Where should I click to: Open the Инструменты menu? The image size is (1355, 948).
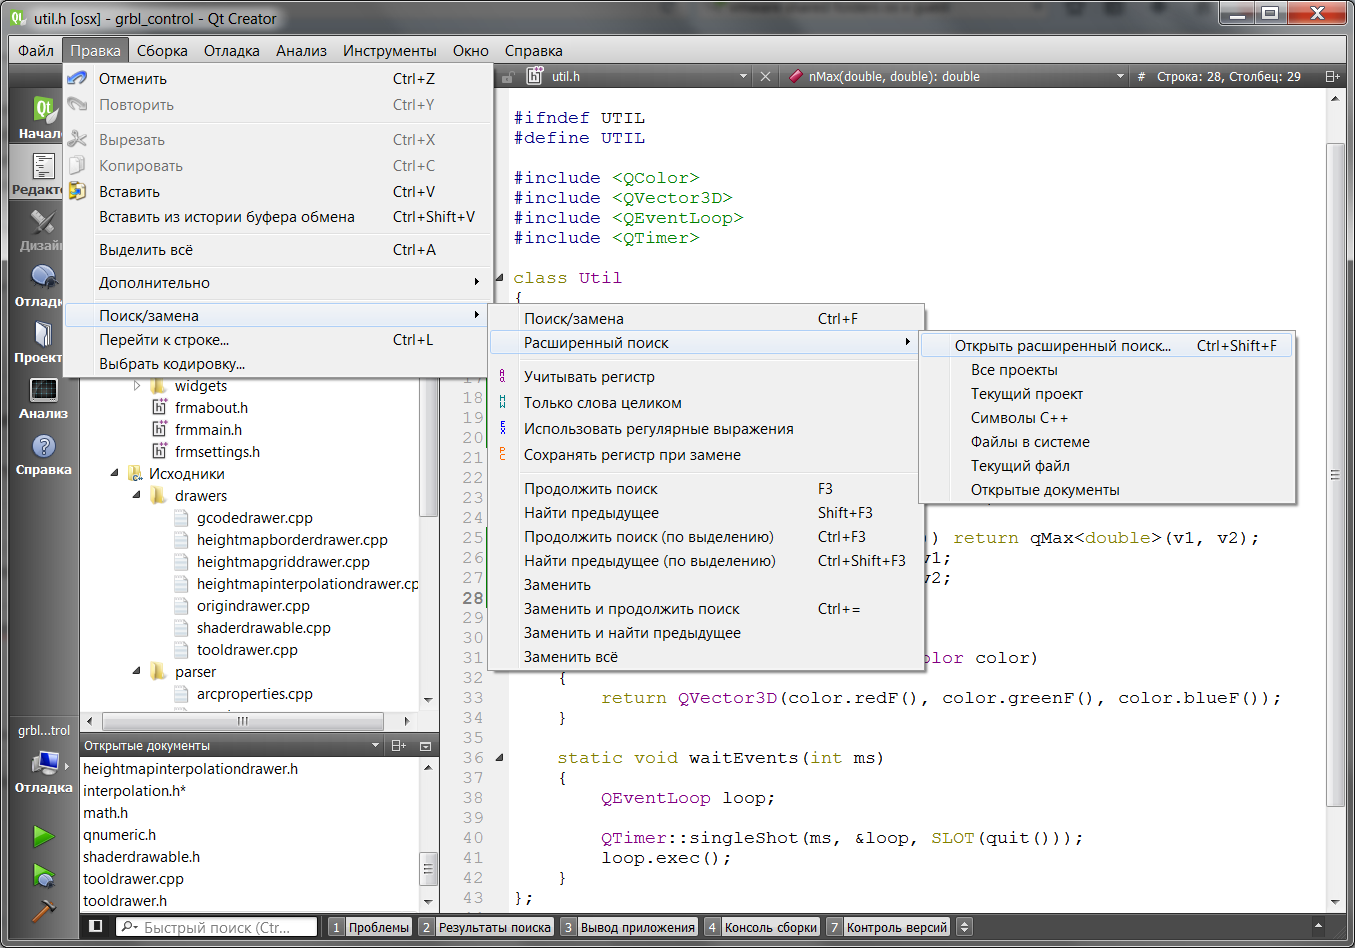point(390,51)
